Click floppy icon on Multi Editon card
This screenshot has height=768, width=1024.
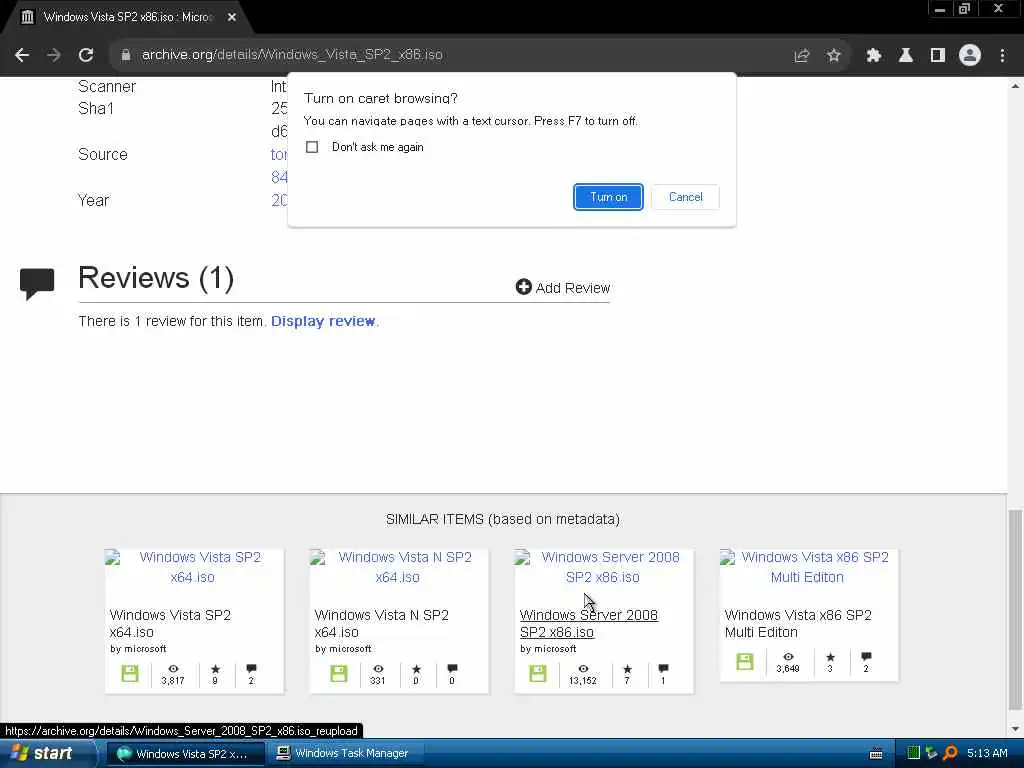tap(744, 661)
